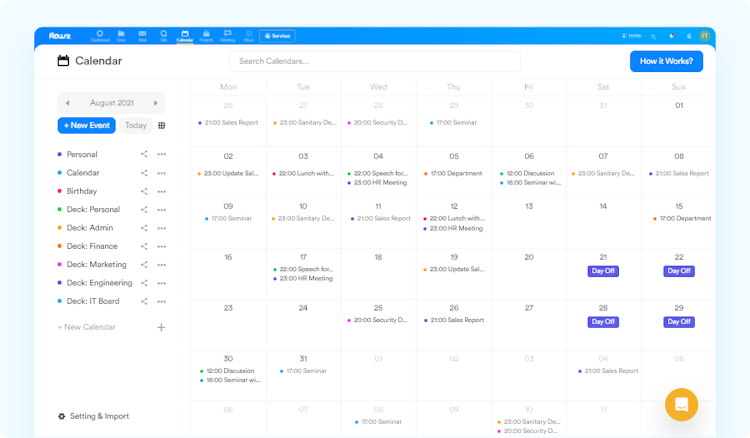Open the Drive folder icon
Viewport: 750px width, 438px height.
121,36
